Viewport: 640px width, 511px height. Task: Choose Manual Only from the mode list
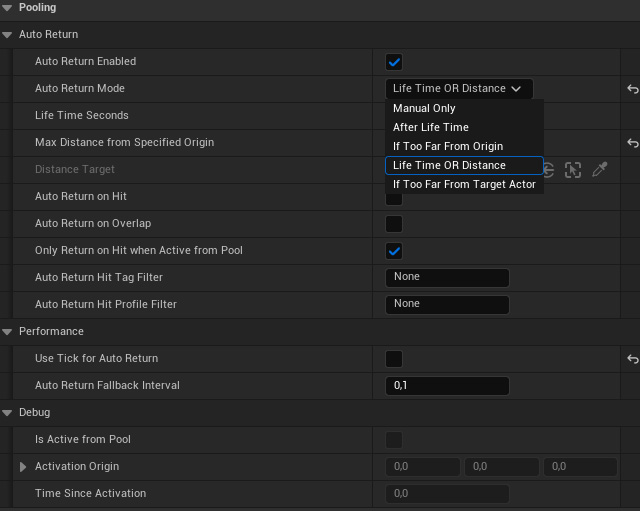point(424,108)
